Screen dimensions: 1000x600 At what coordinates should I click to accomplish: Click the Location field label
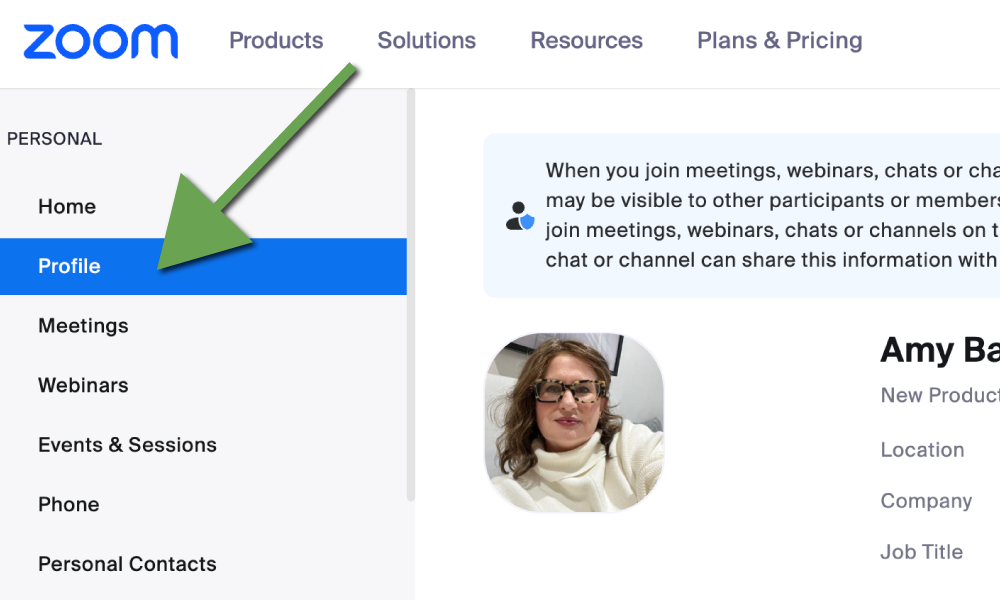coord(922,450)
